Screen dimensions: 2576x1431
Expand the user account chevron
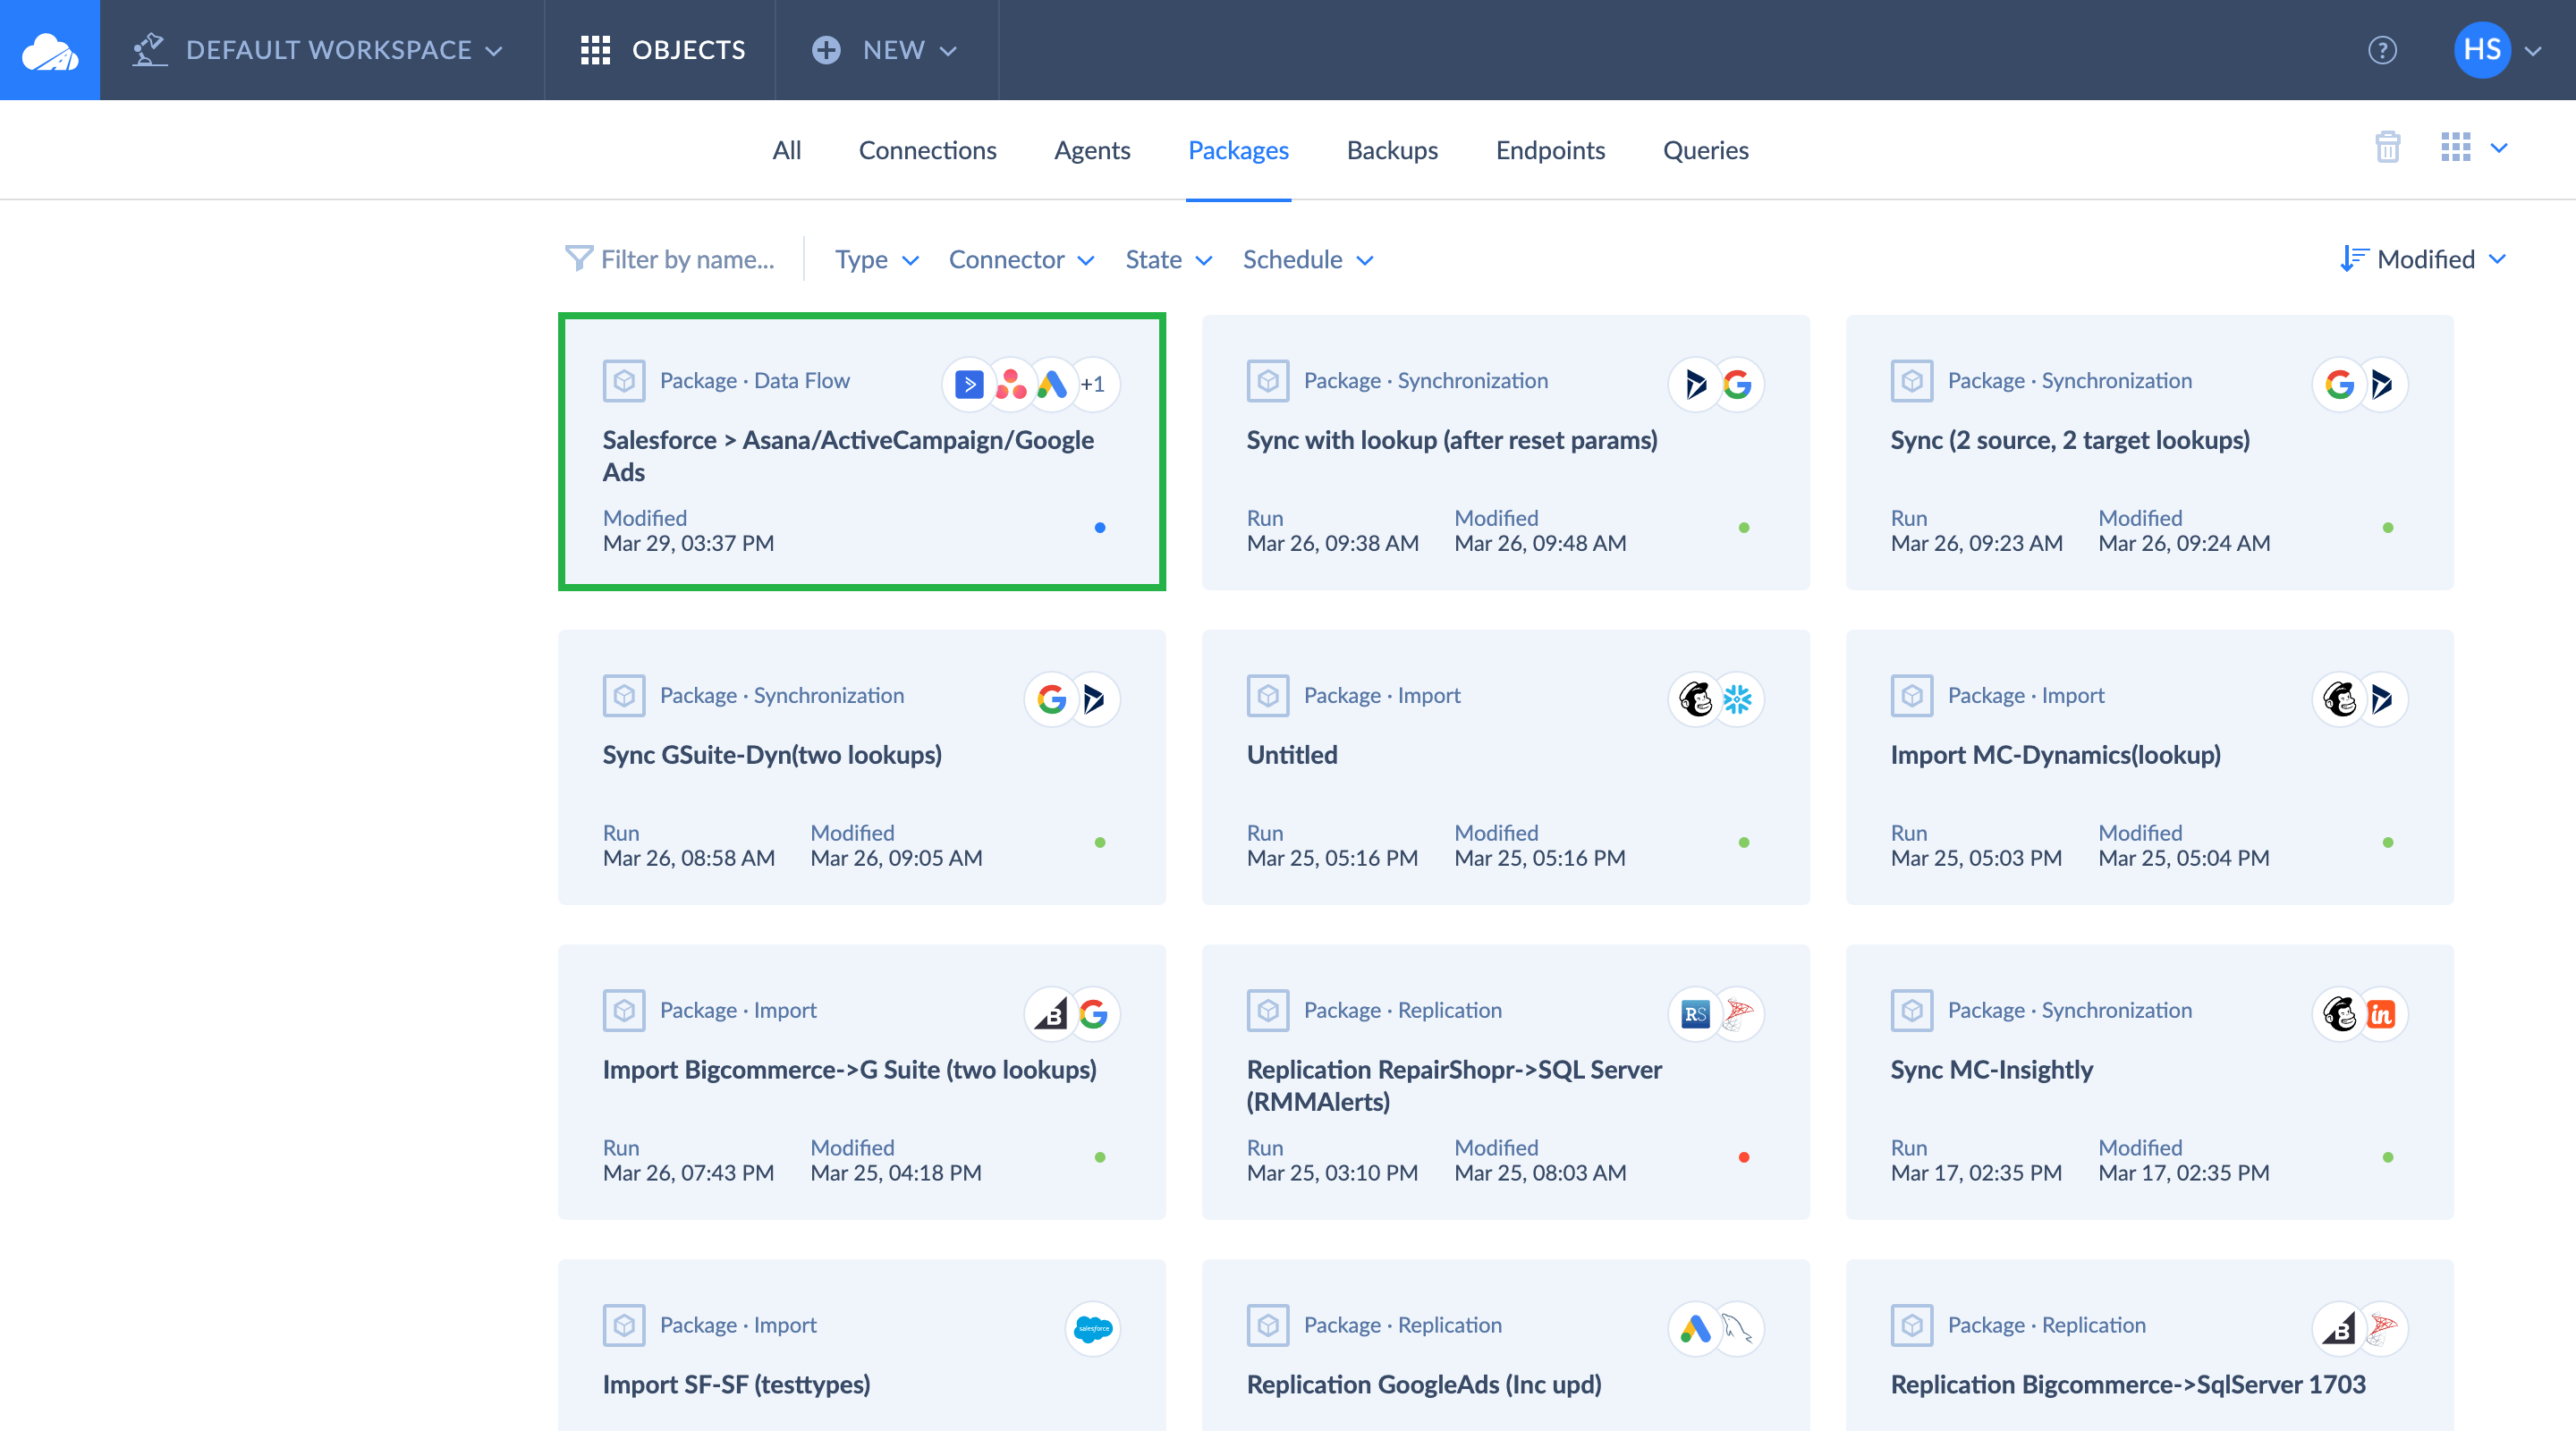point(2533,50)
